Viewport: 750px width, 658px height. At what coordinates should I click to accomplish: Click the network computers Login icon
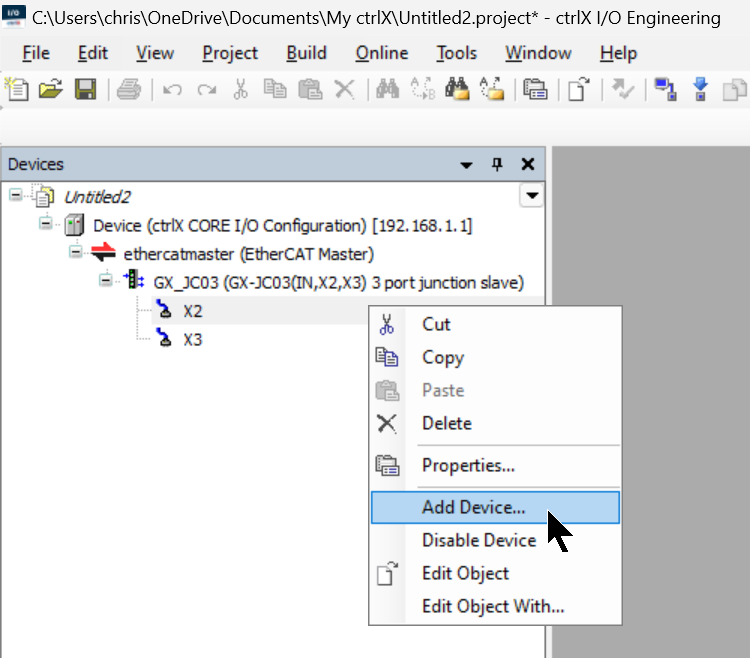pyautogui.click(x=665, y=89)
